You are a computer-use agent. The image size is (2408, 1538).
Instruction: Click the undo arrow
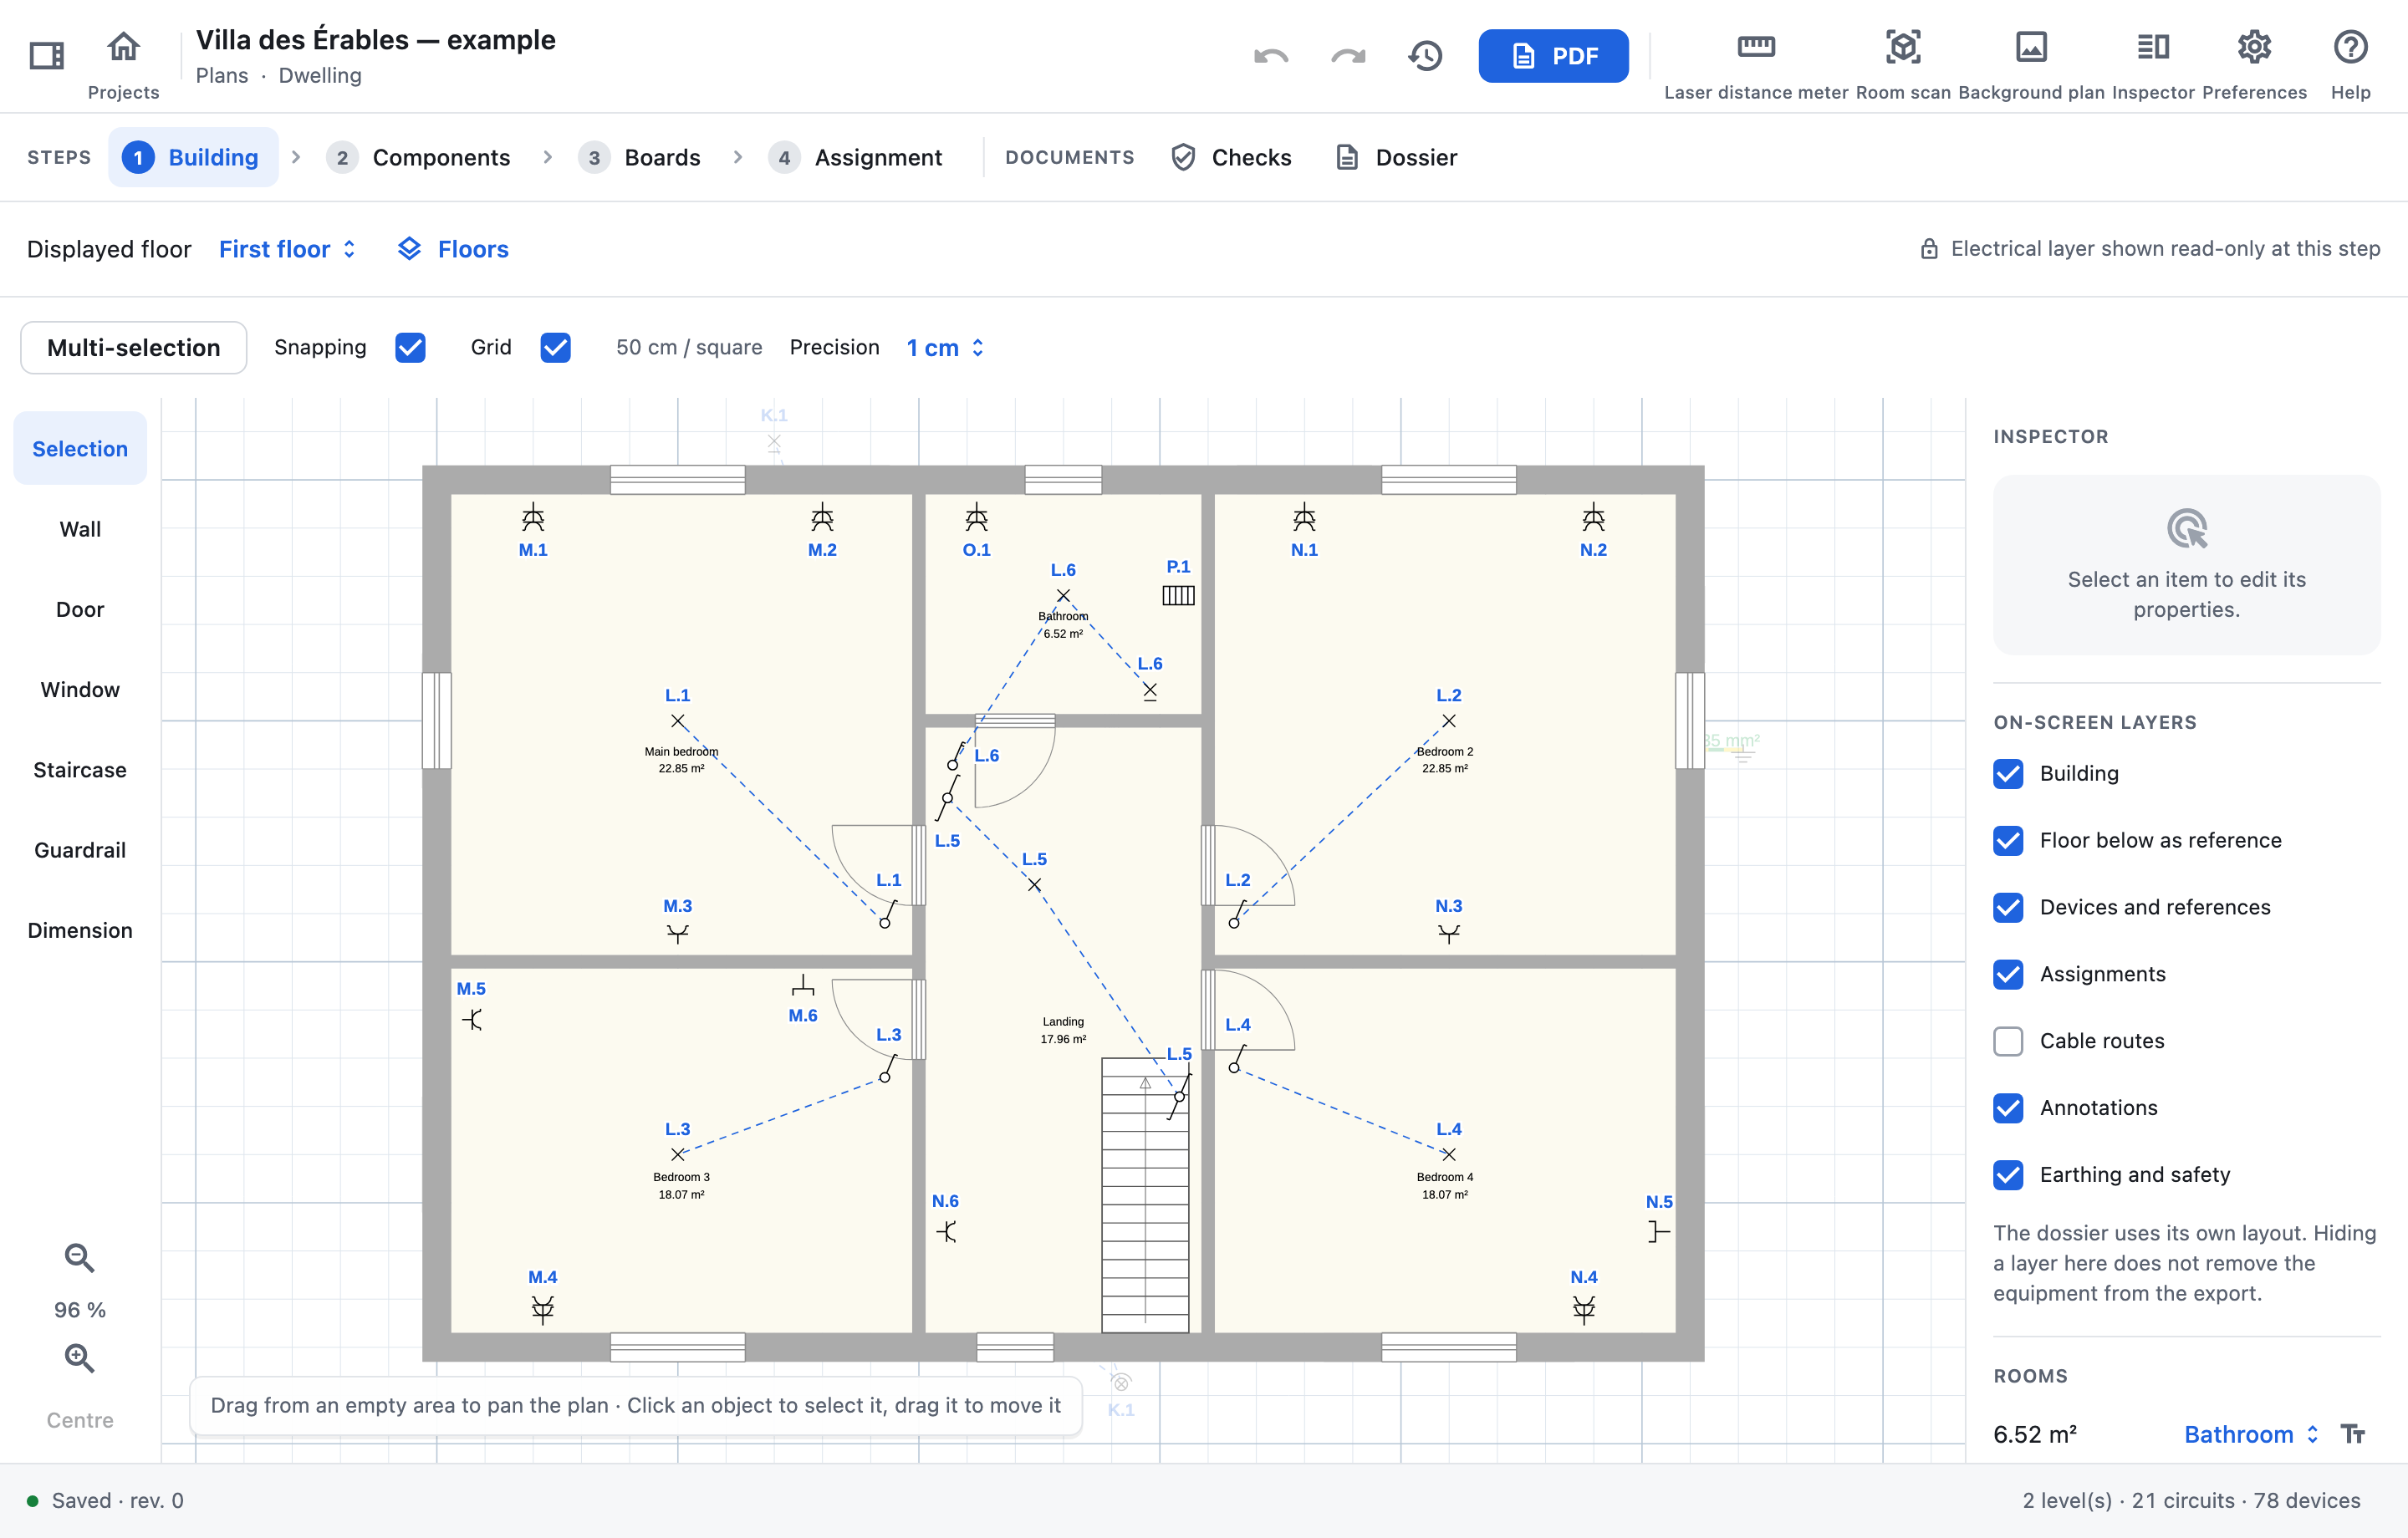(x=1271, y=56)
